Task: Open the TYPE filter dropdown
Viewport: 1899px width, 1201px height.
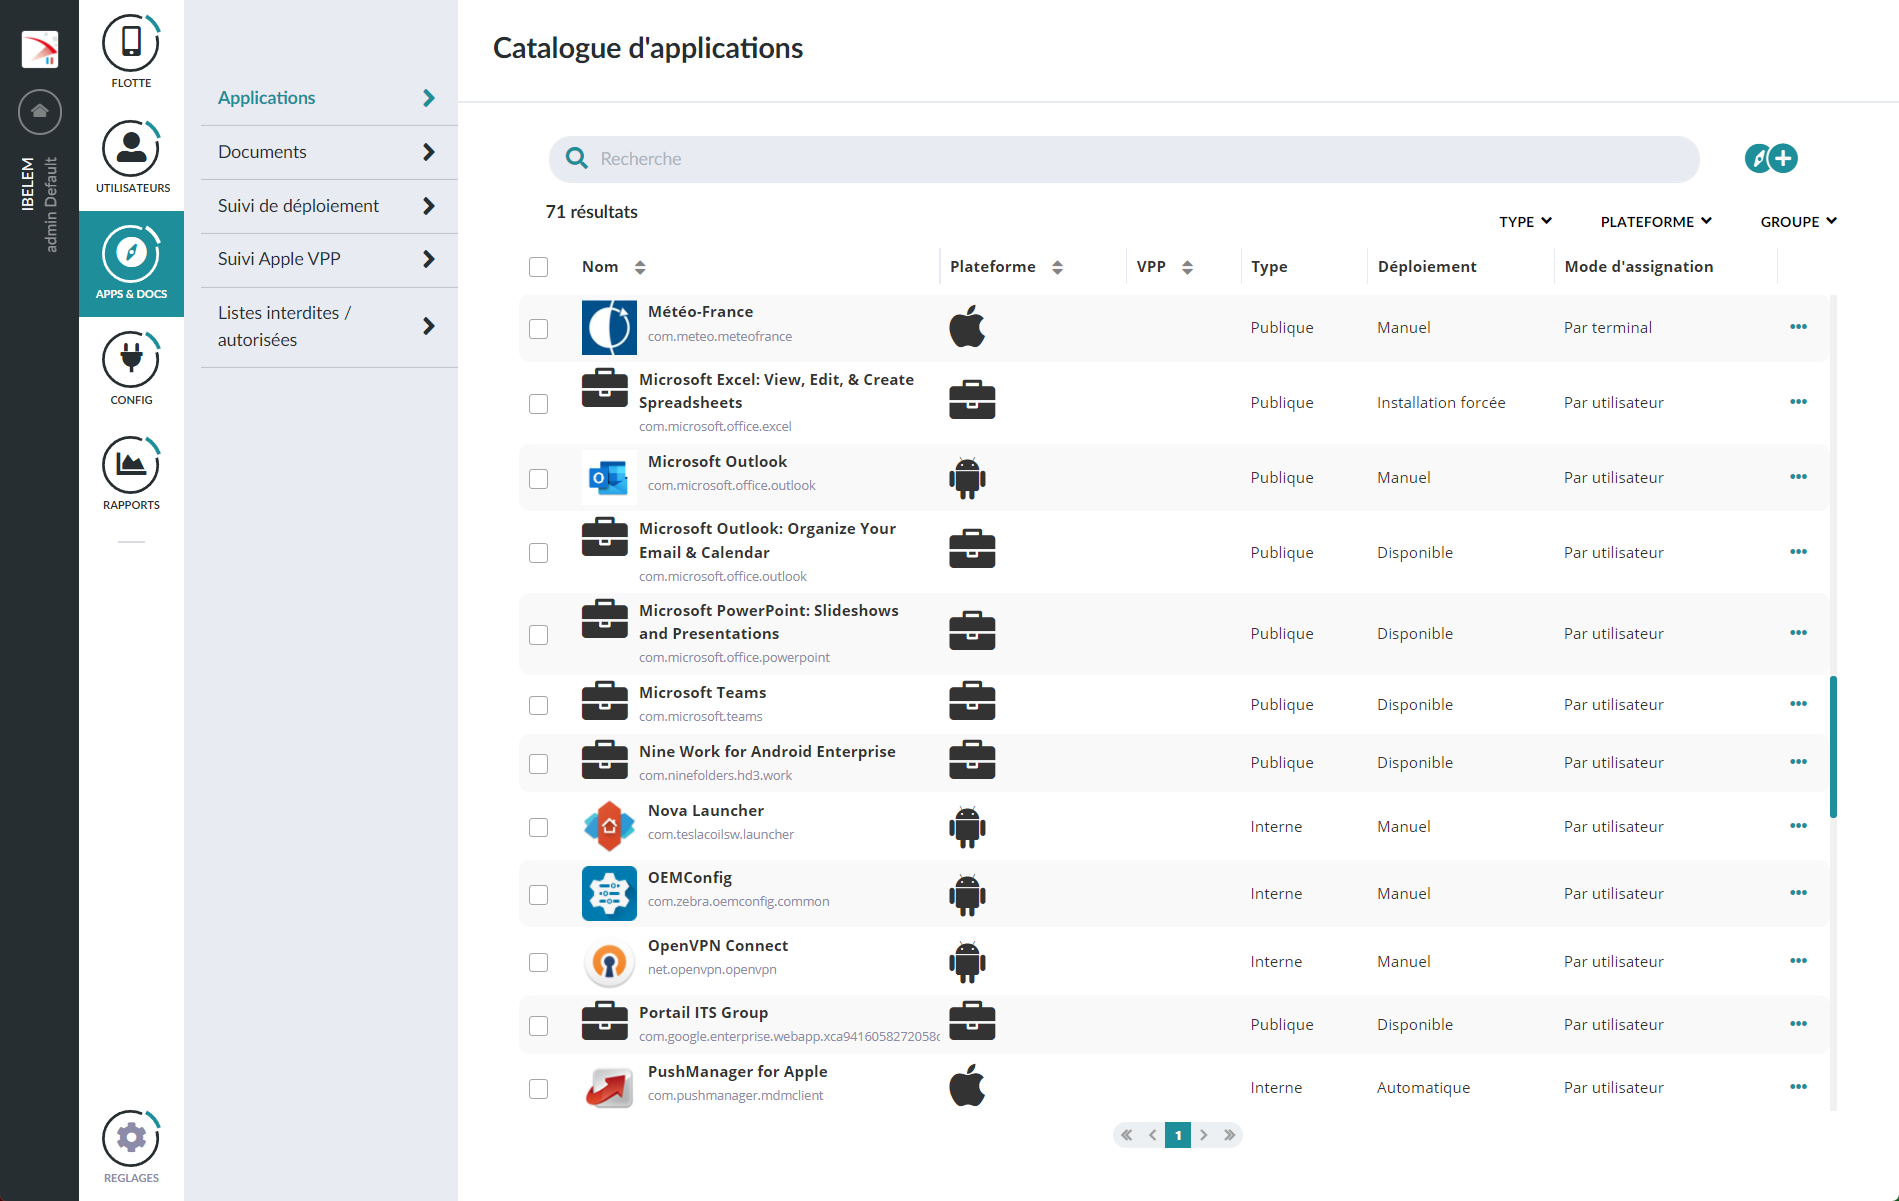Action: pos(1525,221)
